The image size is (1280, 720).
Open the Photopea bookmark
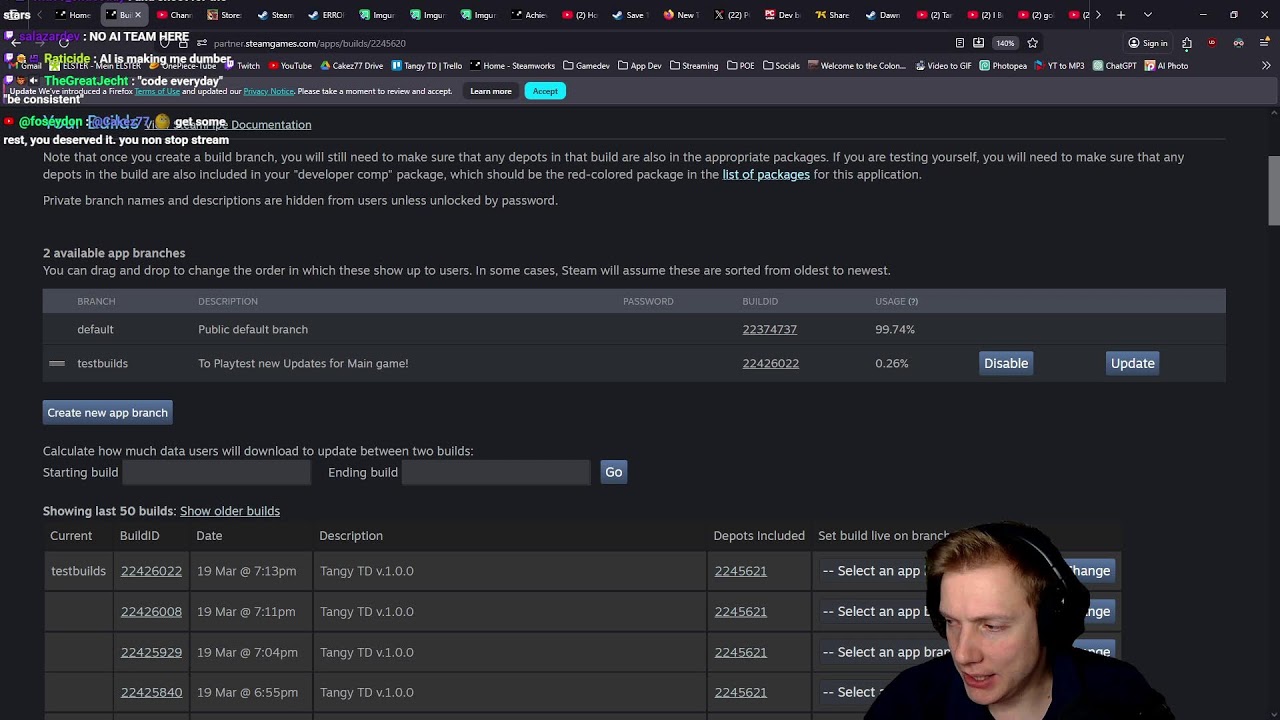[x=1003, y=66]
